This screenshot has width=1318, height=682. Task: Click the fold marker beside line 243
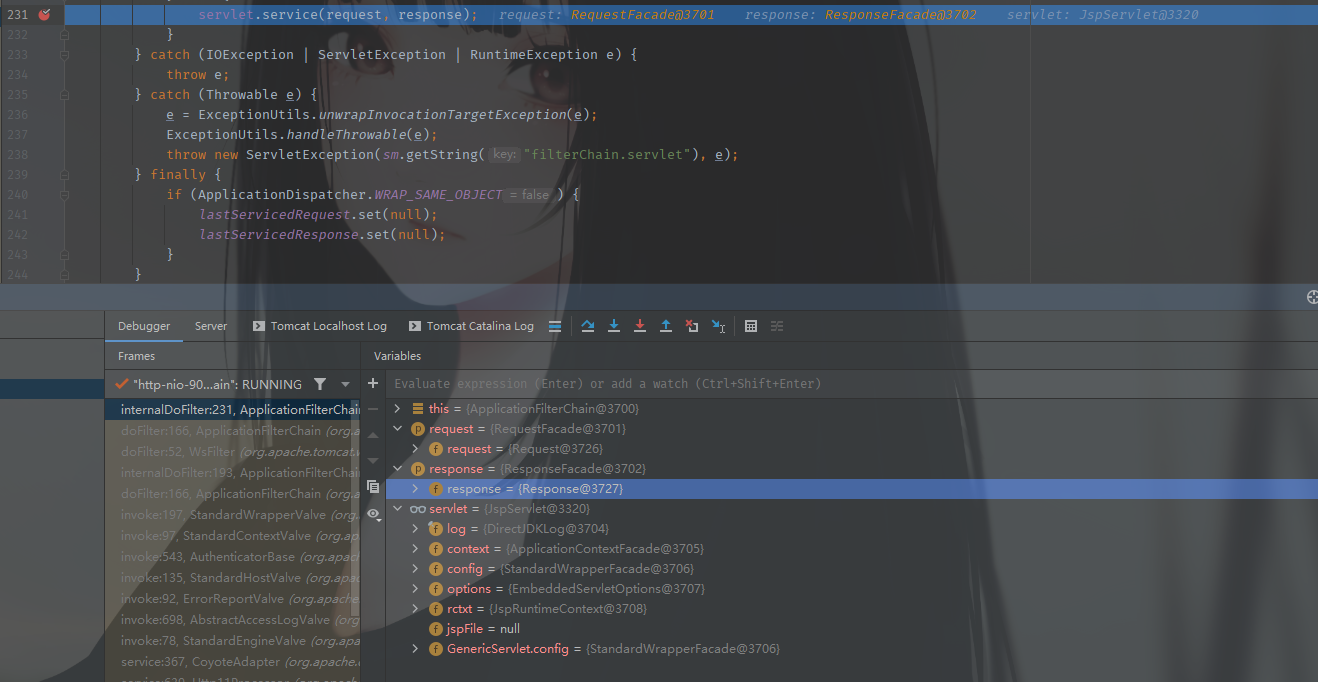(64, 255)
